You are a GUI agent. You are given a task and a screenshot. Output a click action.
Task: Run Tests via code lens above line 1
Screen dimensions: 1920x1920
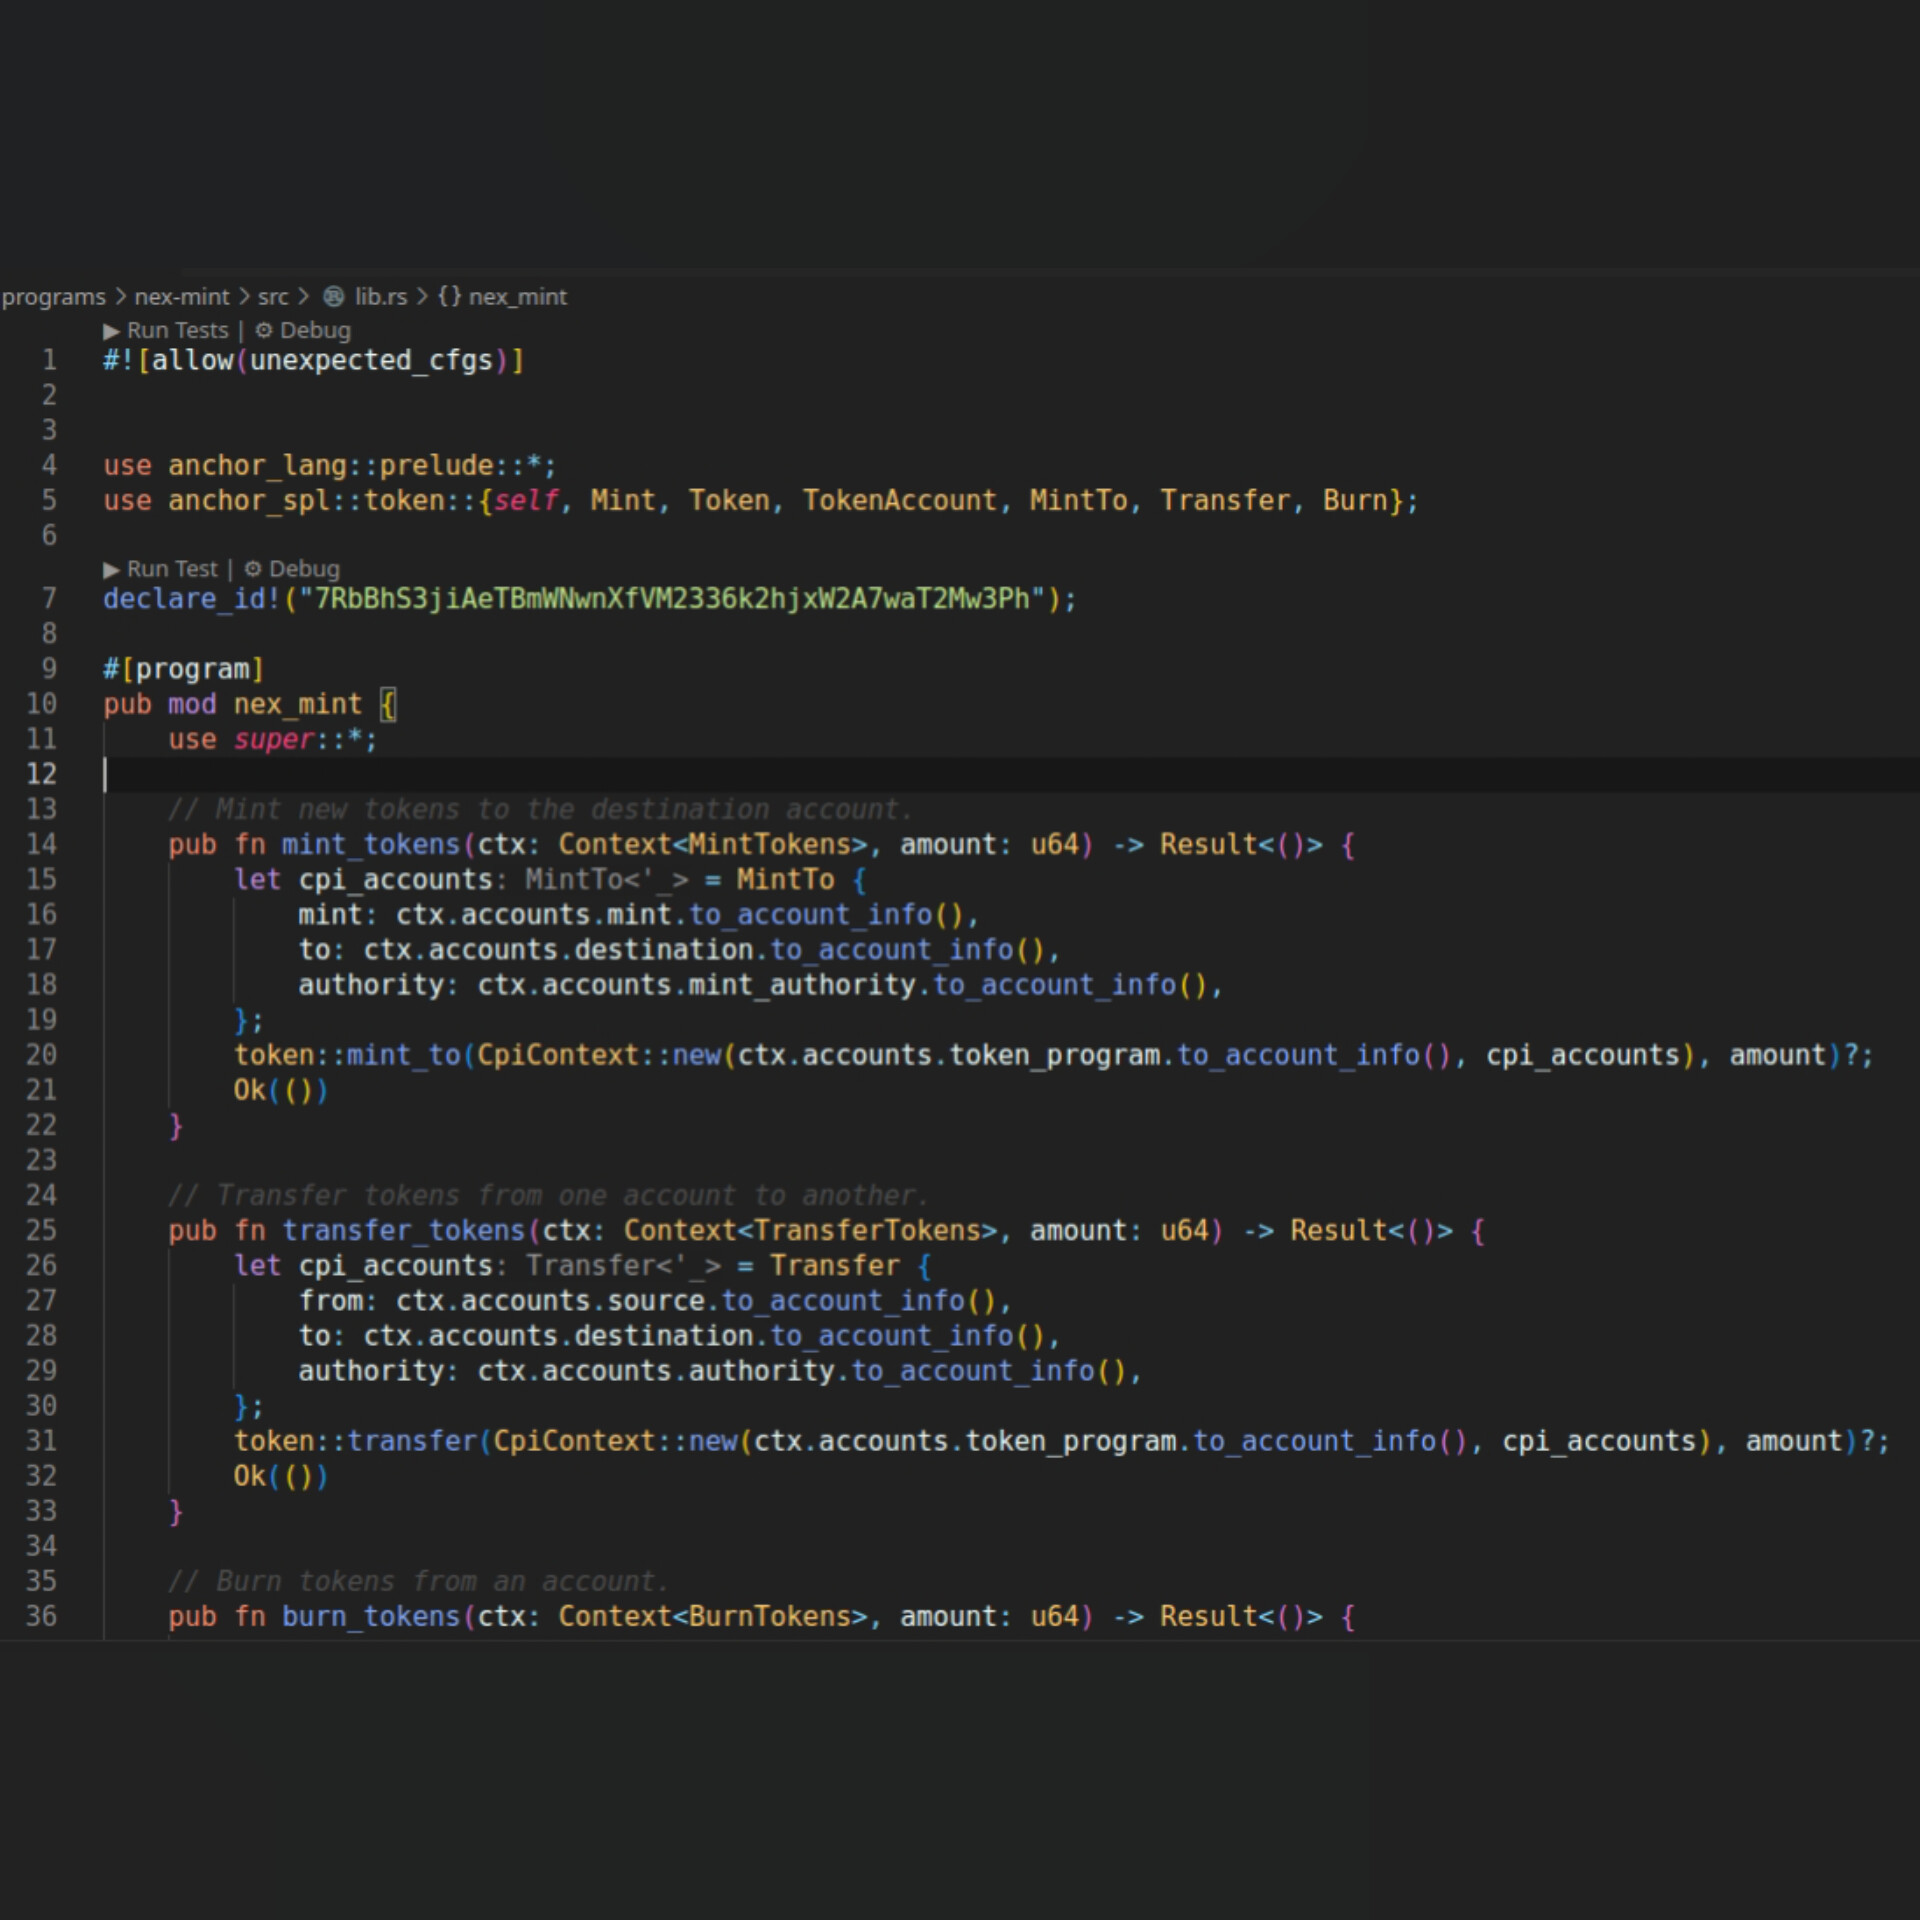(177, 330)
